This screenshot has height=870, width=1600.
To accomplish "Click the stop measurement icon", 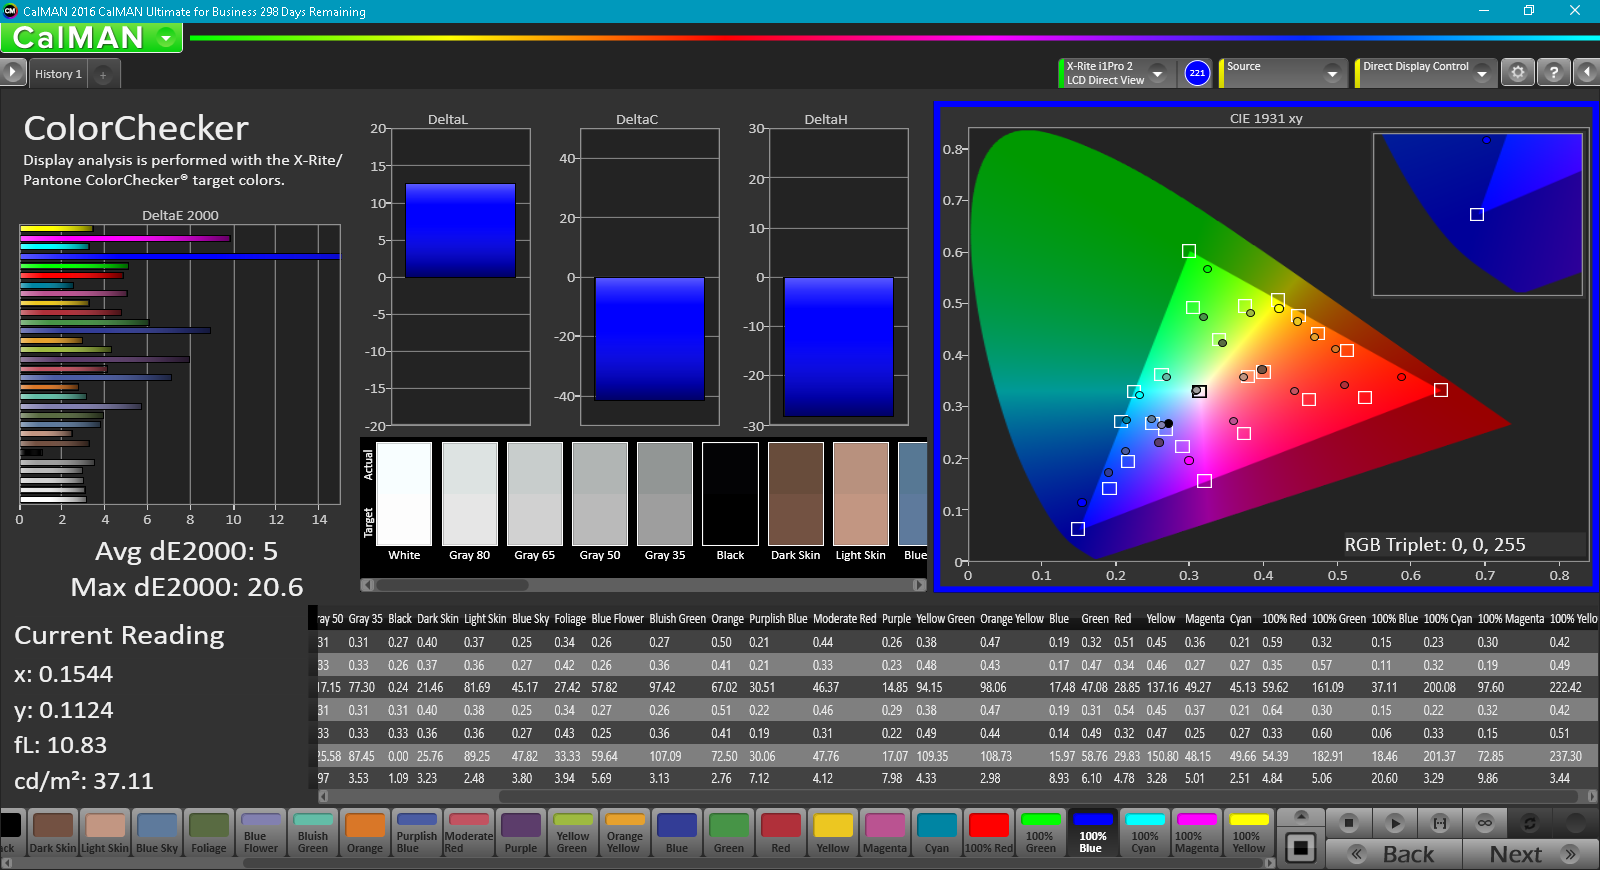I will click(1349, 823).
